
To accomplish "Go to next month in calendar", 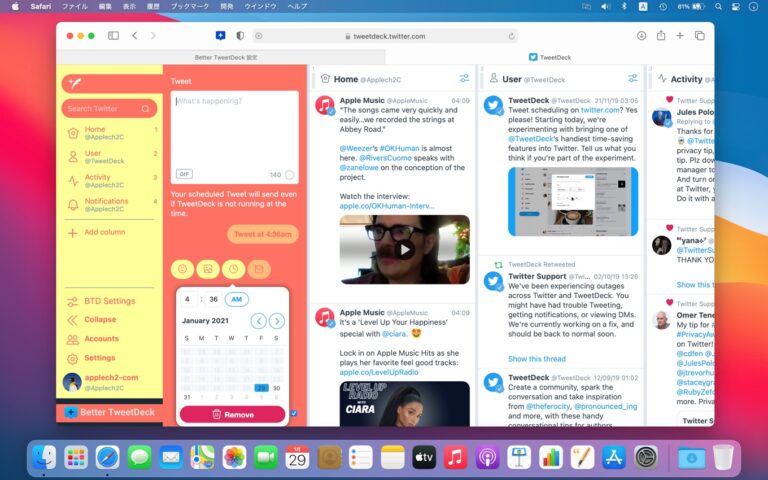I will pos(277,321).
